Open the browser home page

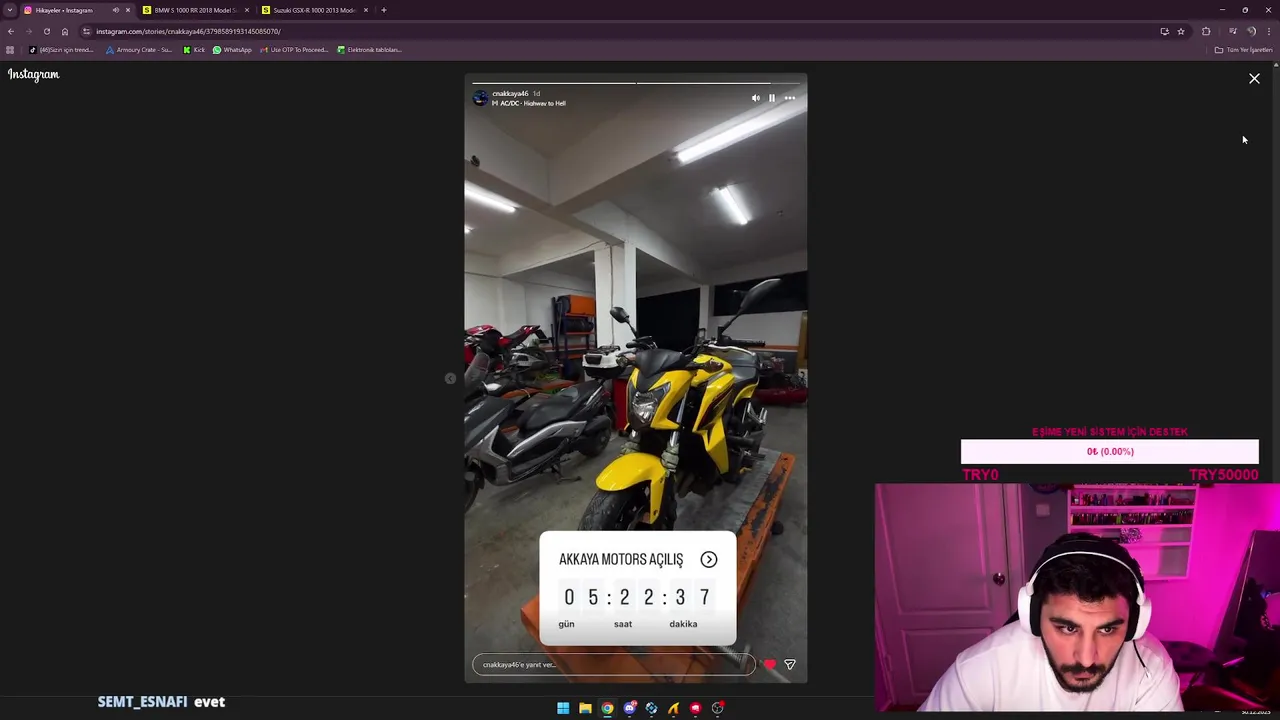coord(65,31)
